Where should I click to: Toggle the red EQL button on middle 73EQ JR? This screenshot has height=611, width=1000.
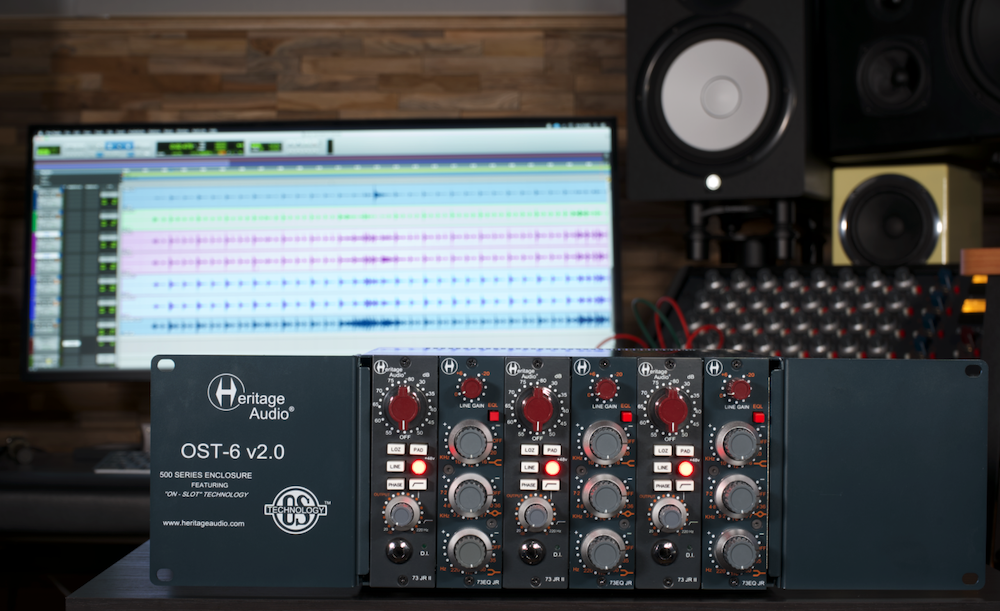click(626, 417)
